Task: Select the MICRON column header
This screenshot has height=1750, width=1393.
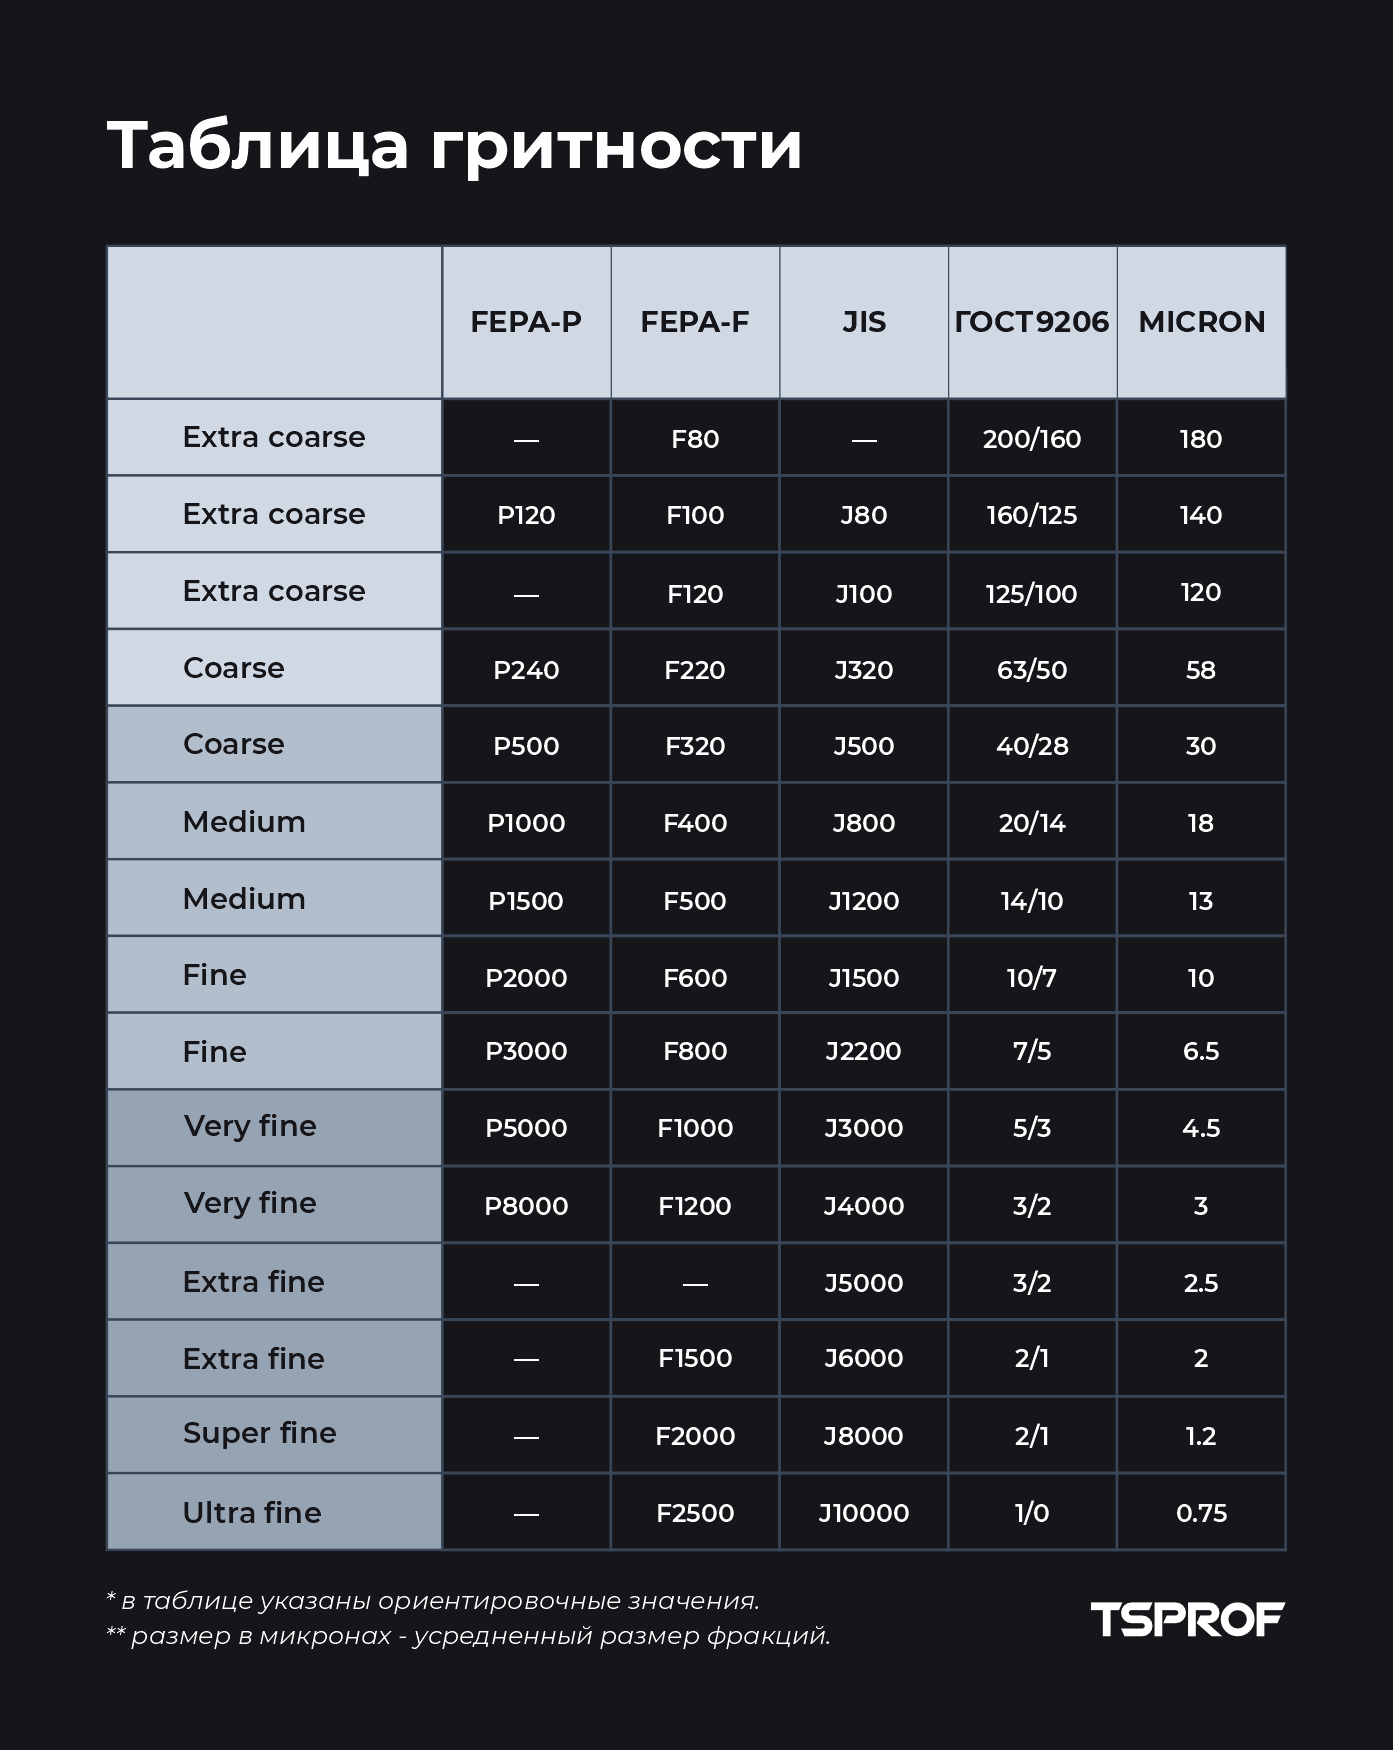Action: 1201,322
